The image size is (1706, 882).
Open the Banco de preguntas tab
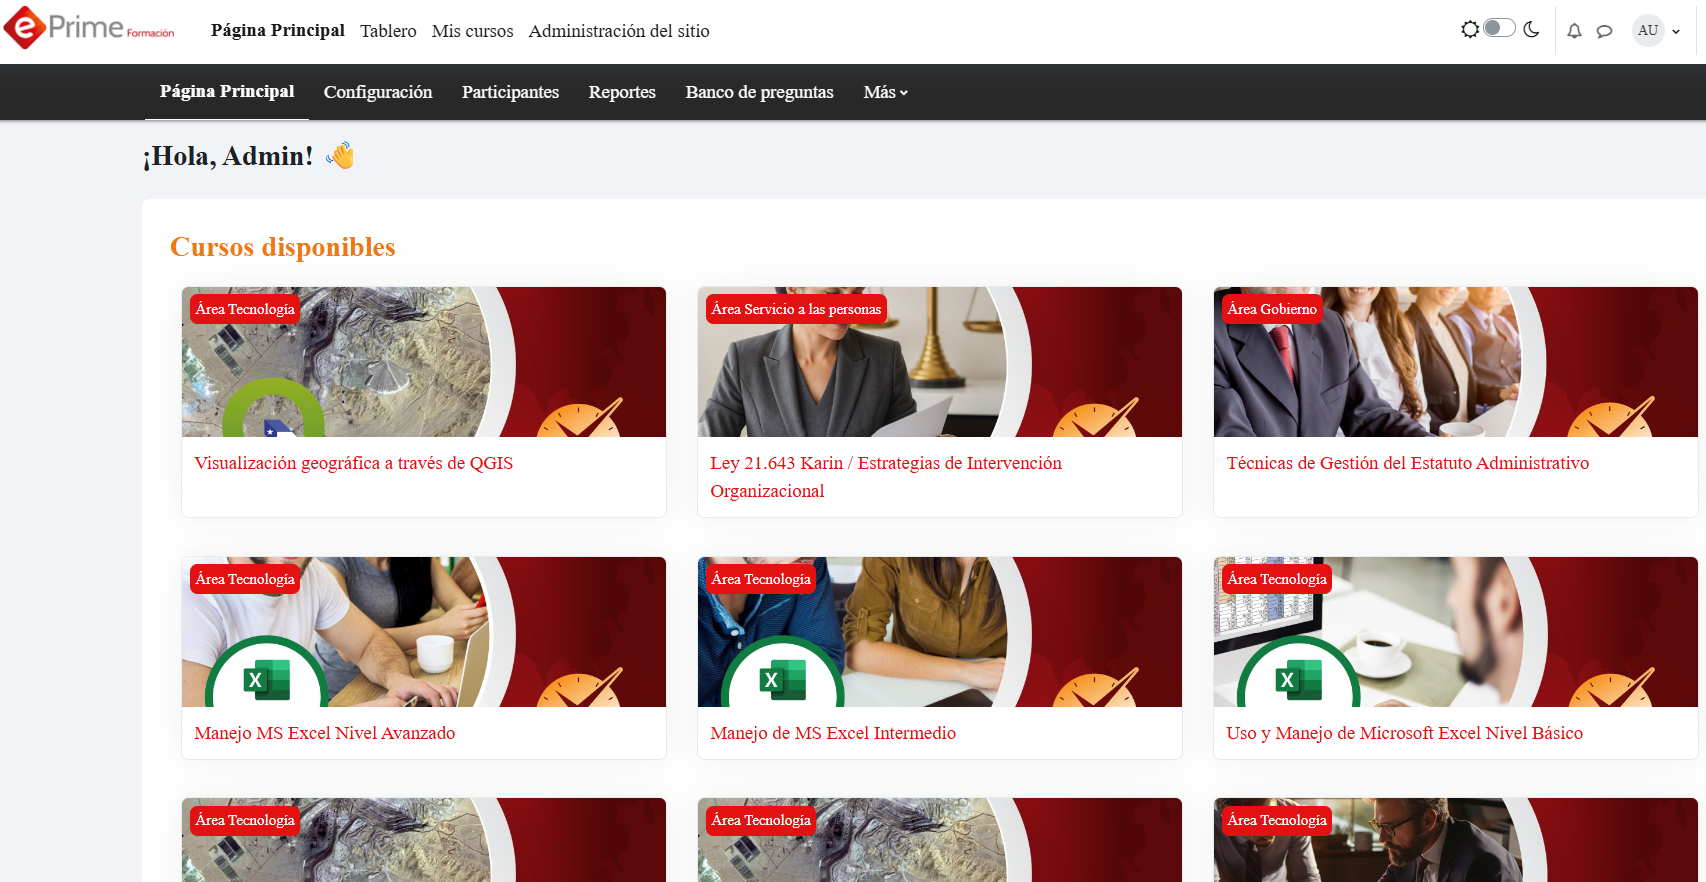click(759, 92)
